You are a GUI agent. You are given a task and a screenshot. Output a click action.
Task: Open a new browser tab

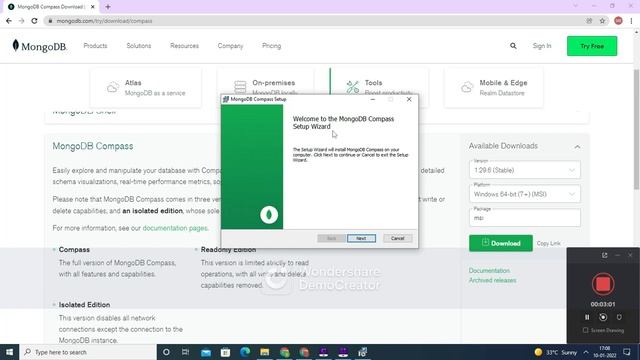pyautogui.click(x=108, y=7)
